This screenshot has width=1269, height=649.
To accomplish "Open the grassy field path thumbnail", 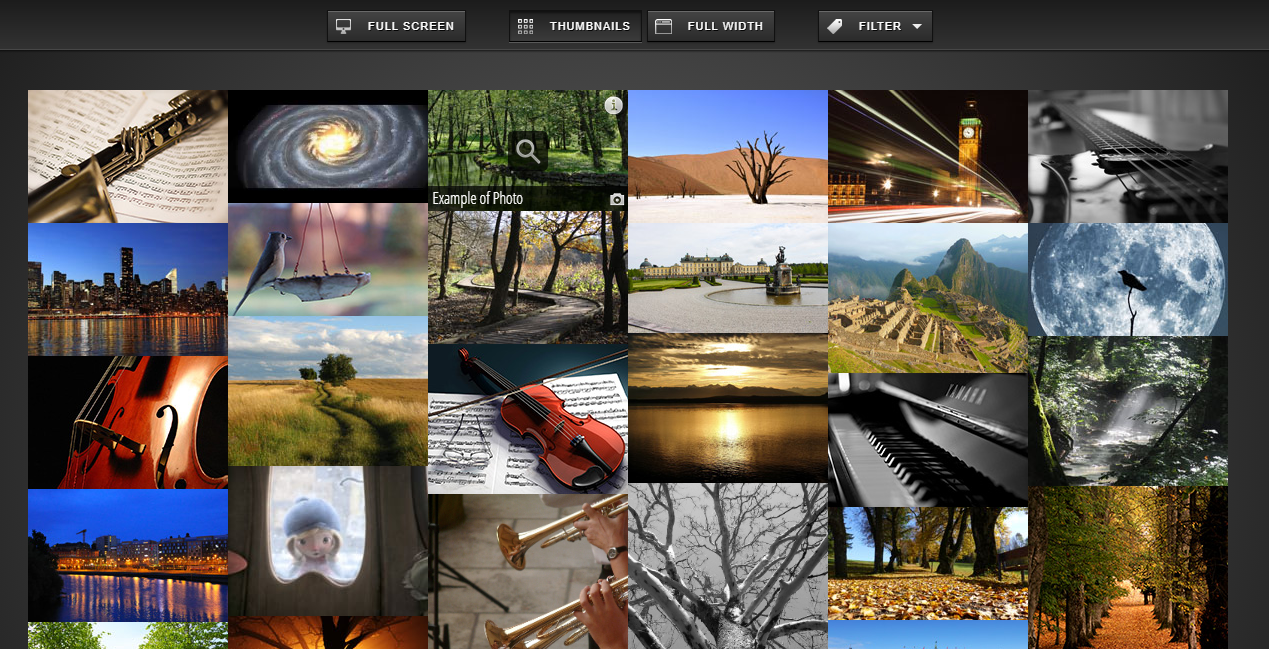I will click(x=328, y=391).
